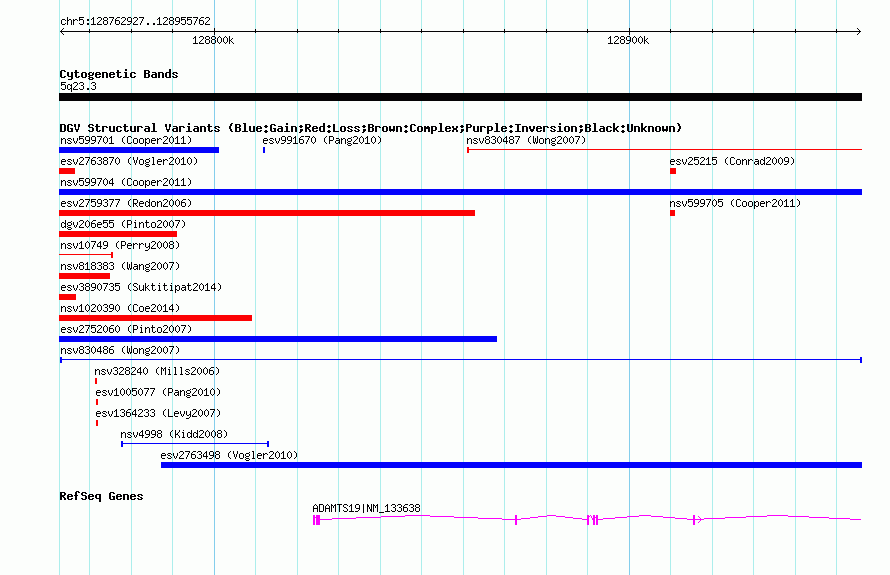Screen dimensions: 890x575
Task: Open the esv3890735 (Suktitipat2014) variant label
Action: [x=141, y=287]
